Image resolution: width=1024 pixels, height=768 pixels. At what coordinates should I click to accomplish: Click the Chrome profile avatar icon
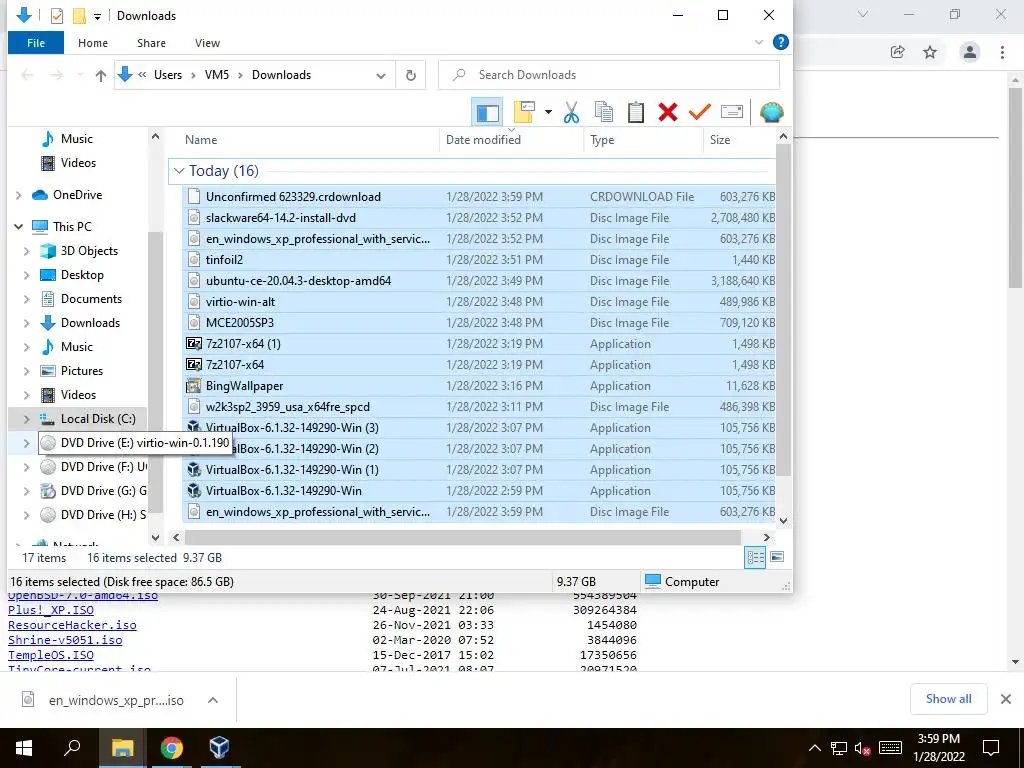coord(970,52)
